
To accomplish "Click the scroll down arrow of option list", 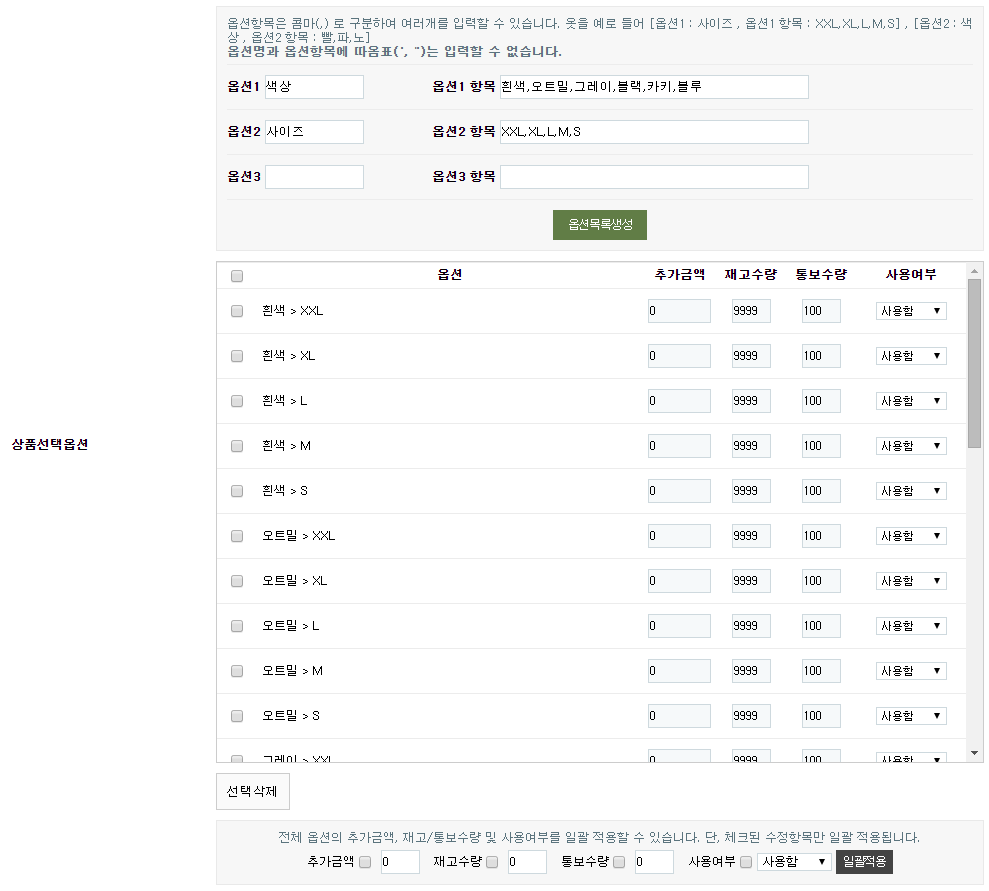I will pos(975,753).
